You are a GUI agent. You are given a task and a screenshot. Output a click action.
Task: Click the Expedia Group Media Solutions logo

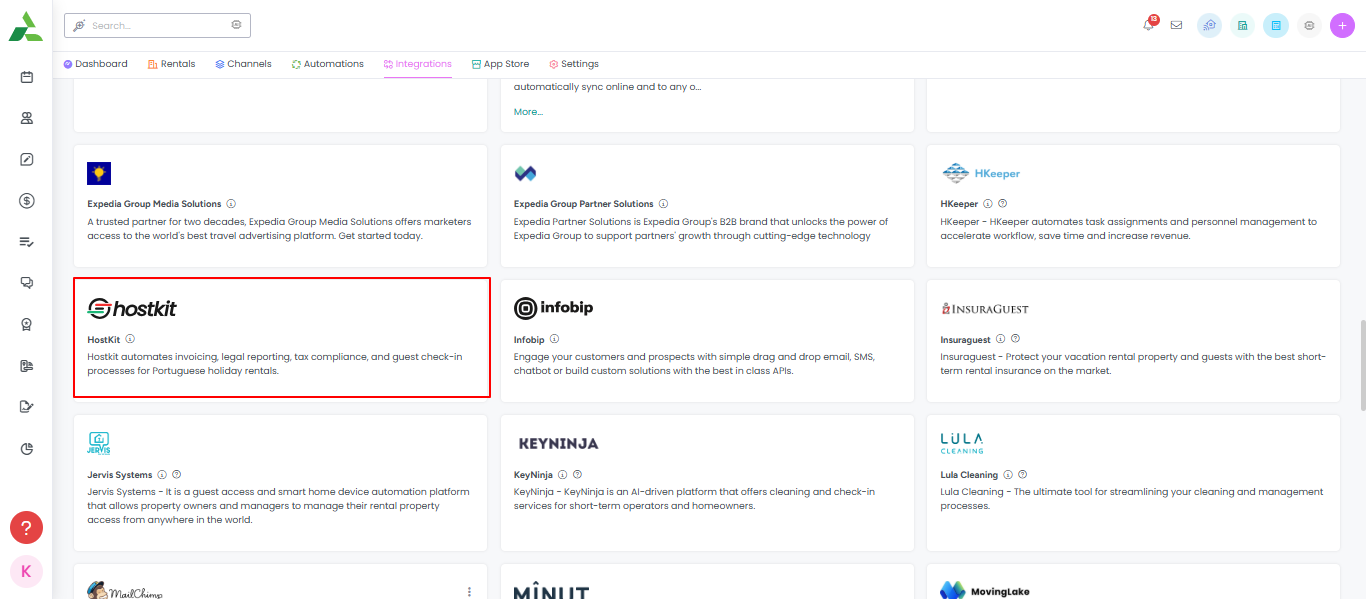[99, 173]
